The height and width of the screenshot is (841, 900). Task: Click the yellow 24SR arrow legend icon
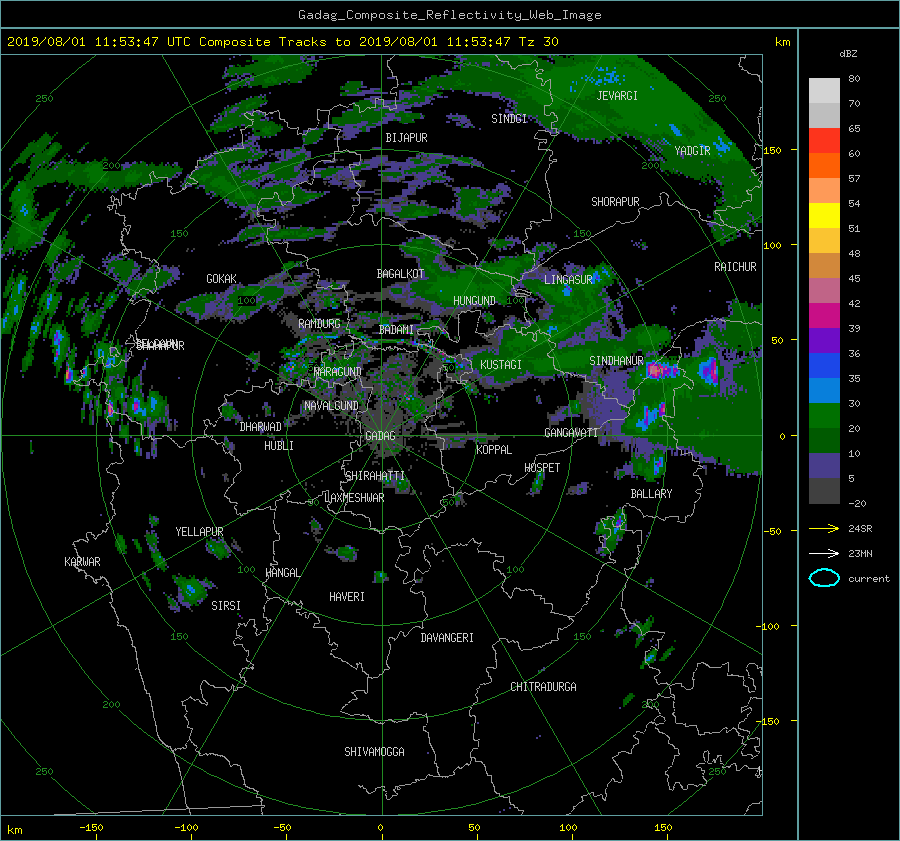(824, 528)
